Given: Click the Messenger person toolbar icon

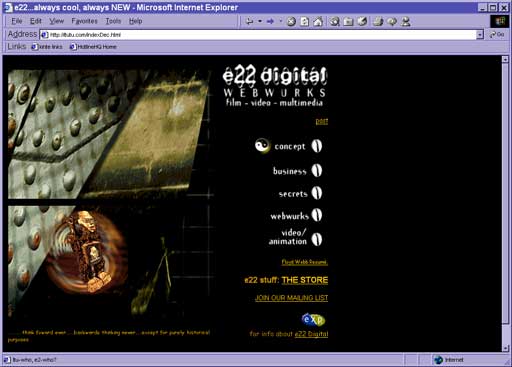Looking at the screenshot, I should pyautogui.click(x=406, y=22).
